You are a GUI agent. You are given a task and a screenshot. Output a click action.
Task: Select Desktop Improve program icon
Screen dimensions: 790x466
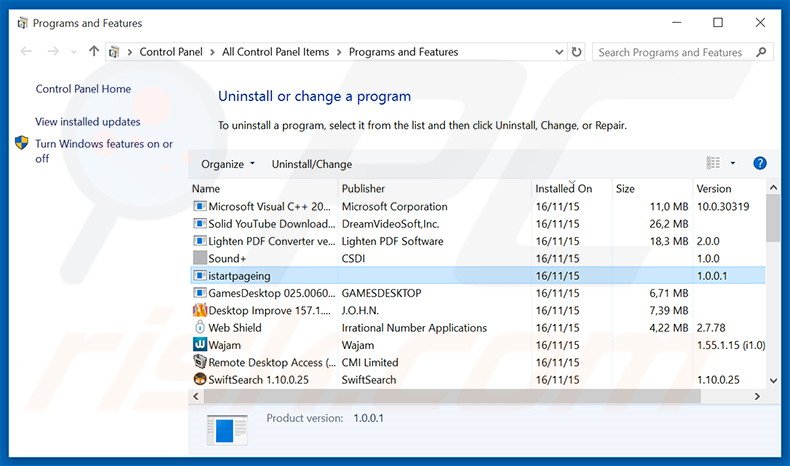[x=200, y=310]
